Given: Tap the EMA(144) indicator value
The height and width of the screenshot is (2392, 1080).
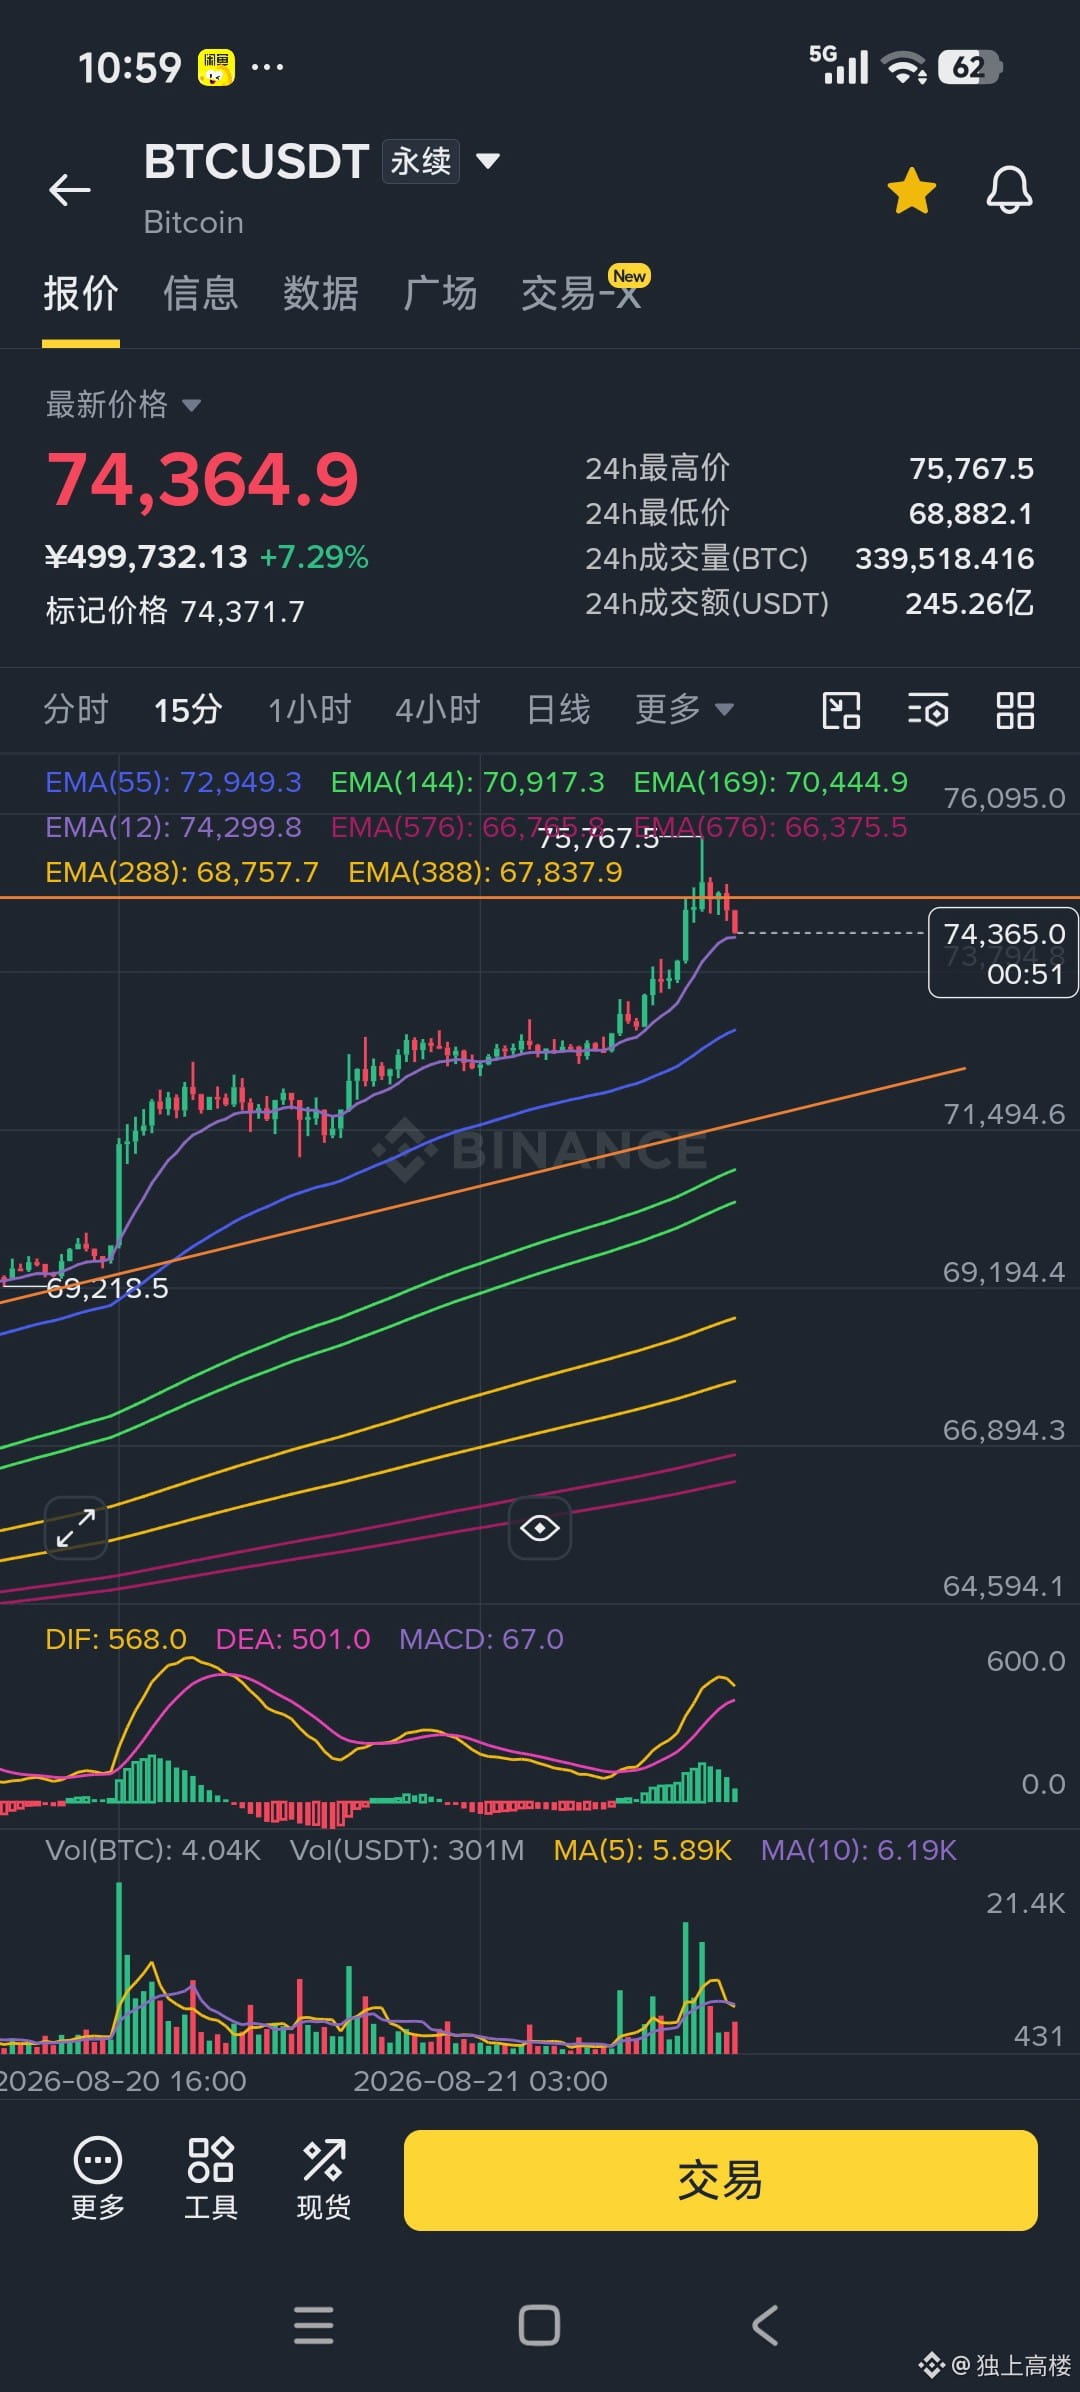Looking at the screenshot, I should 468,782.
